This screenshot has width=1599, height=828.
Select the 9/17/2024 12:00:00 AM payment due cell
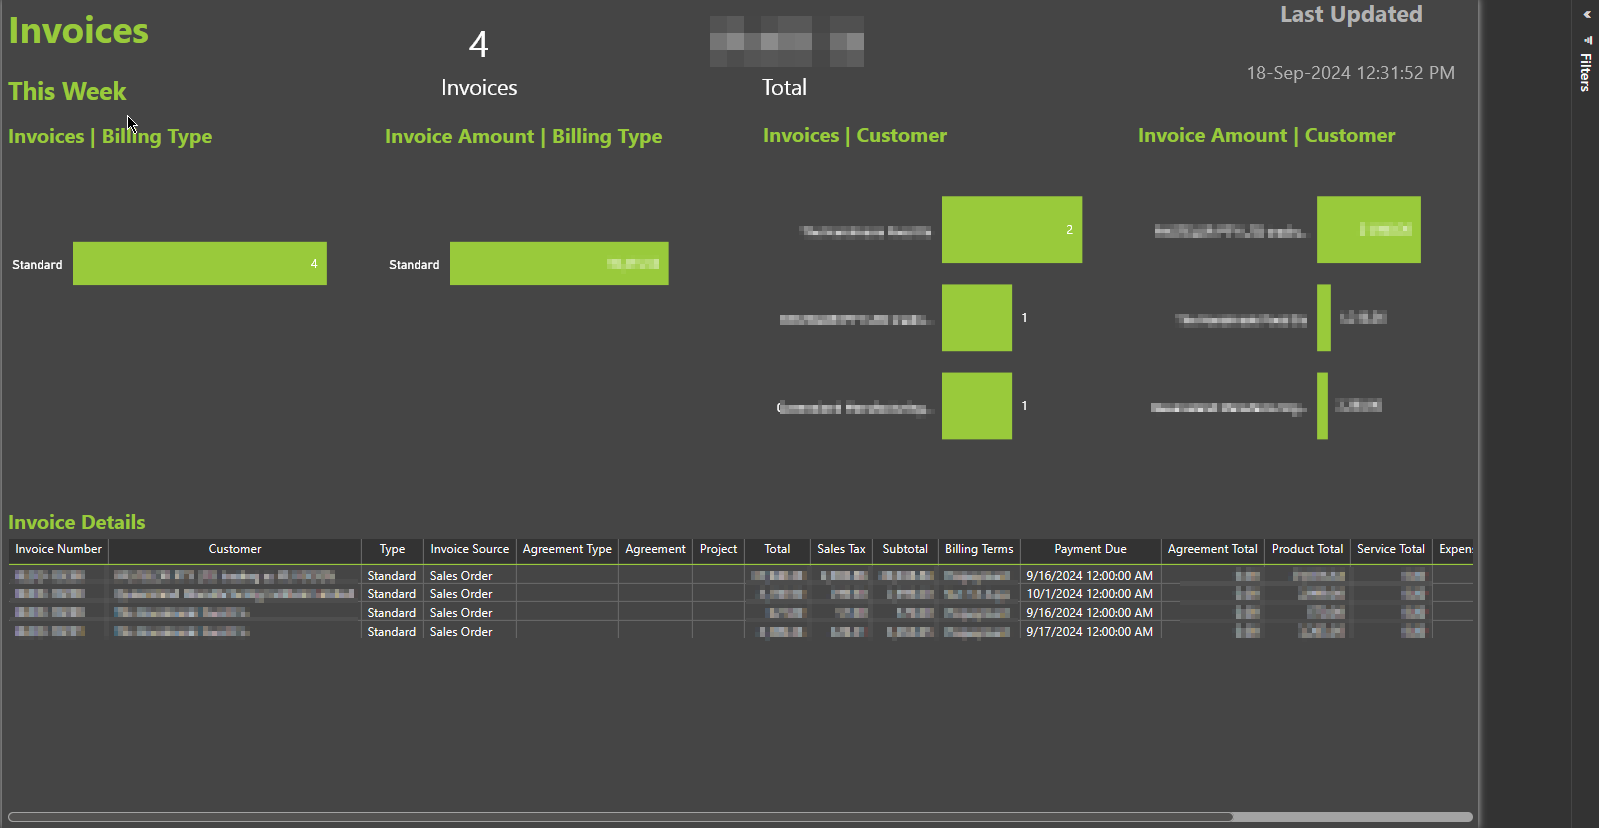click(1090, 632)
